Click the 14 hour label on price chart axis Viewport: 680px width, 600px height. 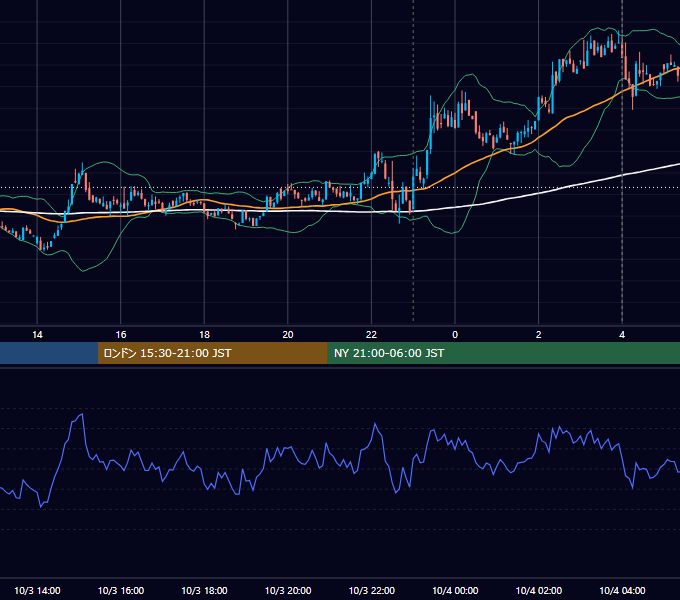(37, 335)
